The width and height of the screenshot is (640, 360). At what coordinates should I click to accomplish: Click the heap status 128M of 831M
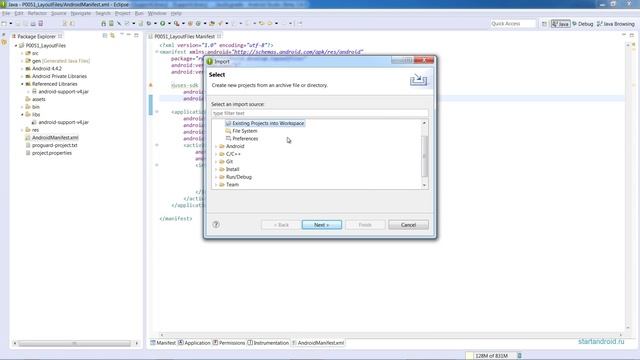[x=491, y=356]
